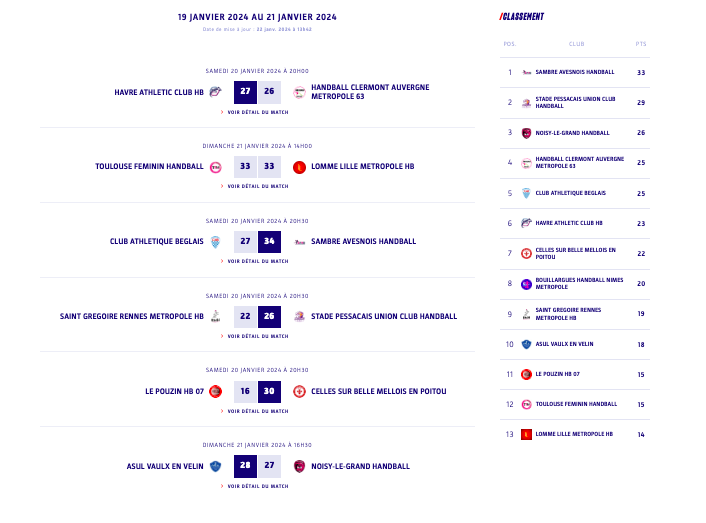Expand details for Le Pouzin vs Celles match
Image resolution: width=706 pixels, height=523 pixels.
coord(257,411)
